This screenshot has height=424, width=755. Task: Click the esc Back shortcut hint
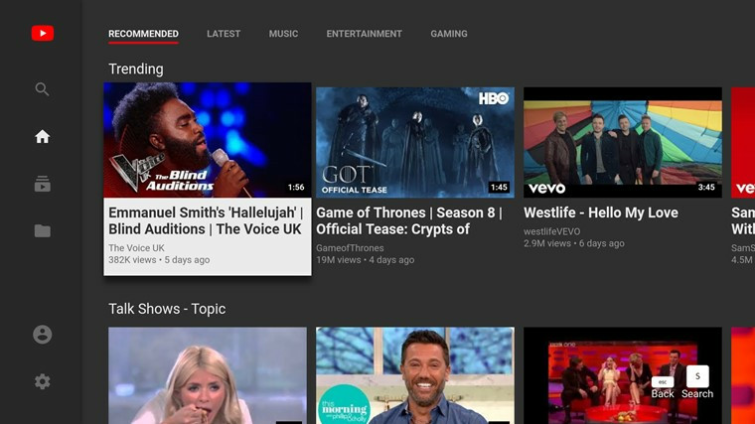pos(663,388)
